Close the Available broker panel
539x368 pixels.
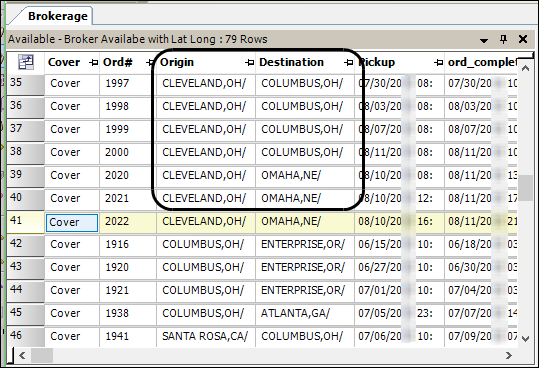(523, 39)
